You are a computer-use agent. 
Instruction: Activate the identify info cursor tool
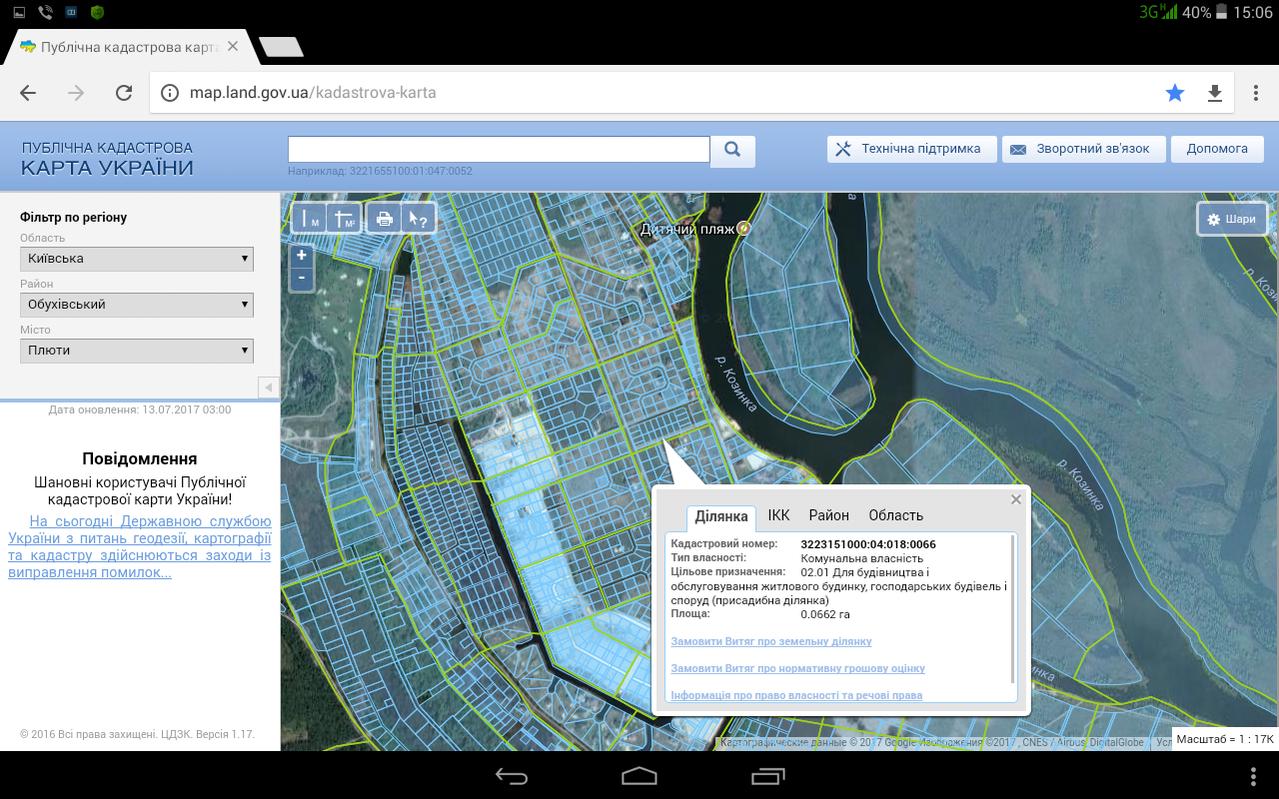click(x=418, y=219)
